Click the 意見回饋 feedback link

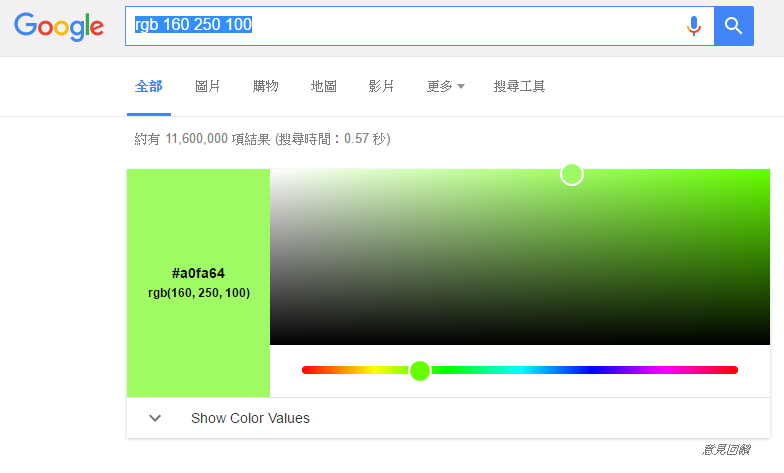[726, 450]
